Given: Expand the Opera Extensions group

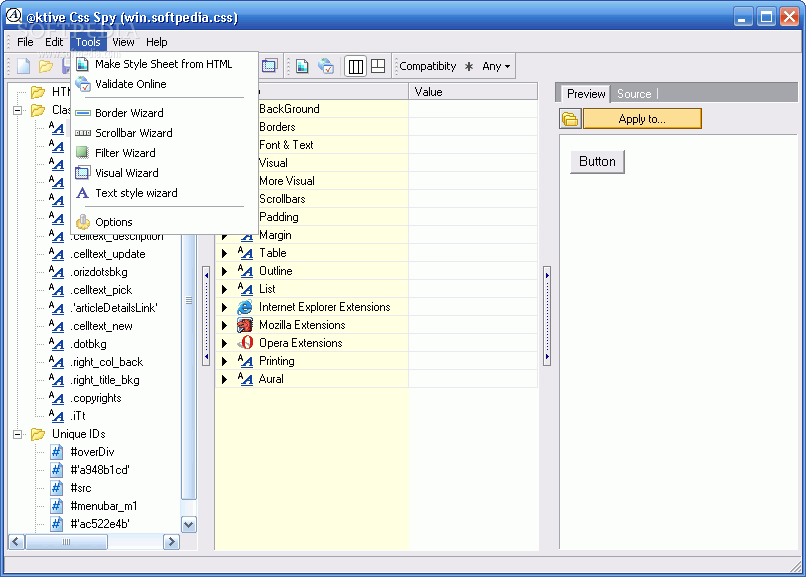Looking at the screenshot, I should point(224,343).
